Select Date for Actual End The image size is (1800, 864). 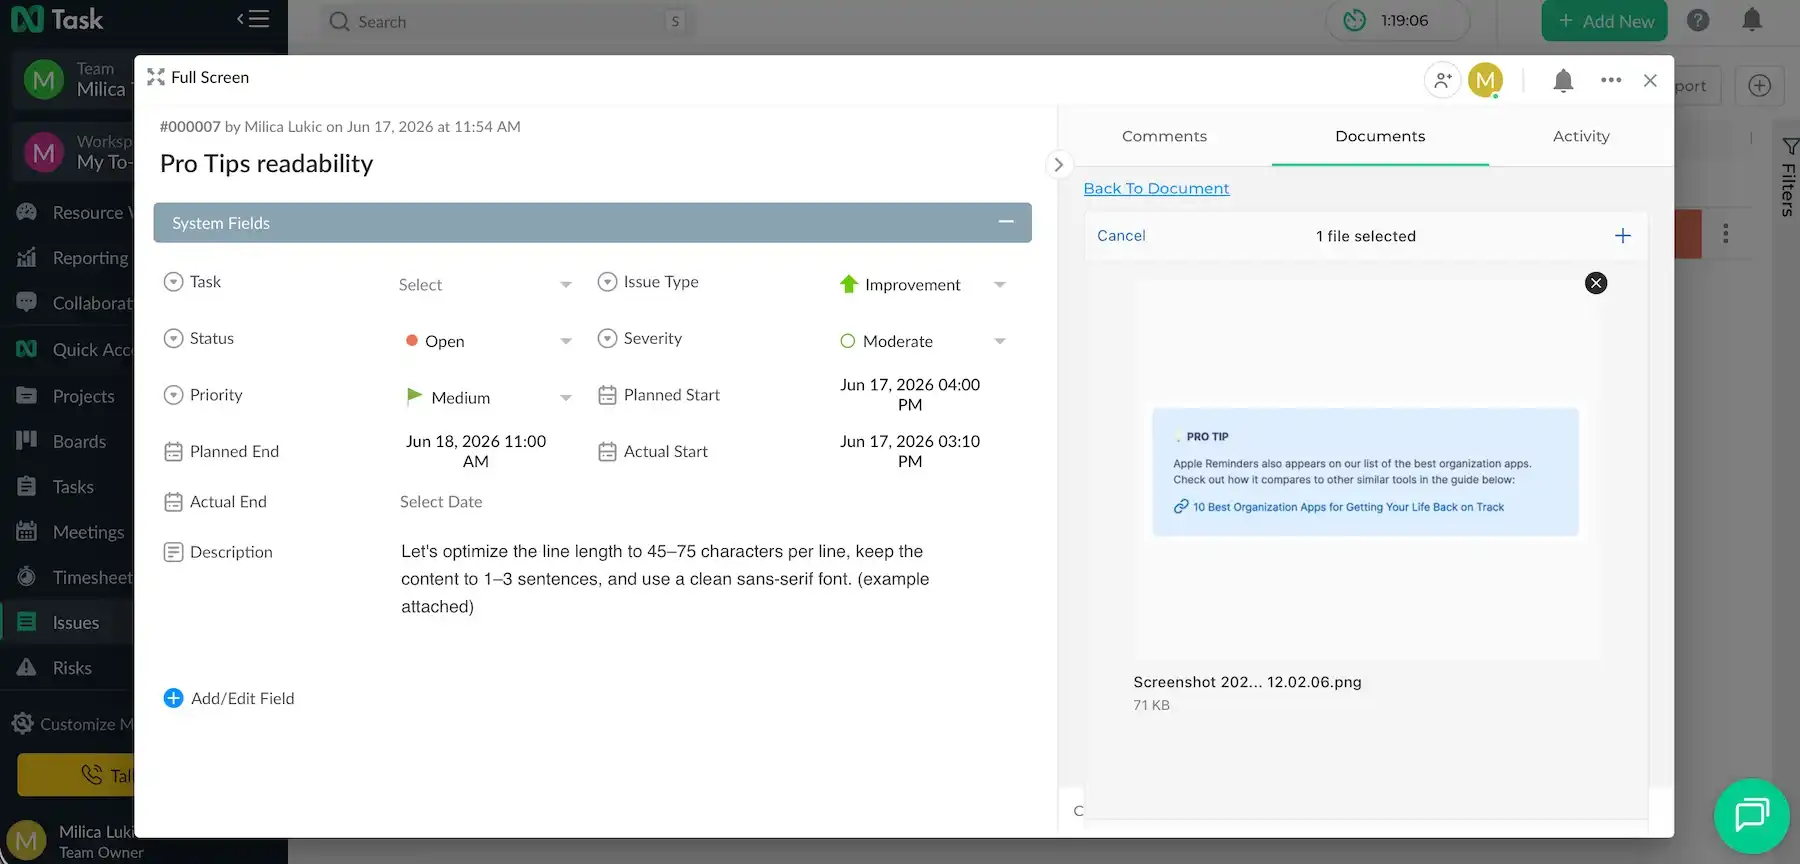[x=441, y=502]
